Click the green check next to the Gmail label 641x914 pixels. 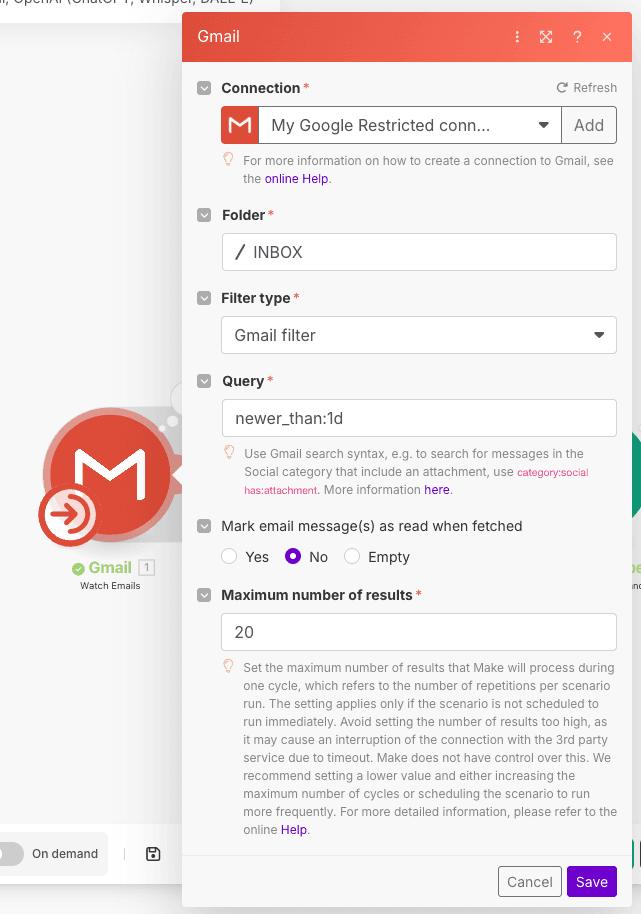coord(78,568)
